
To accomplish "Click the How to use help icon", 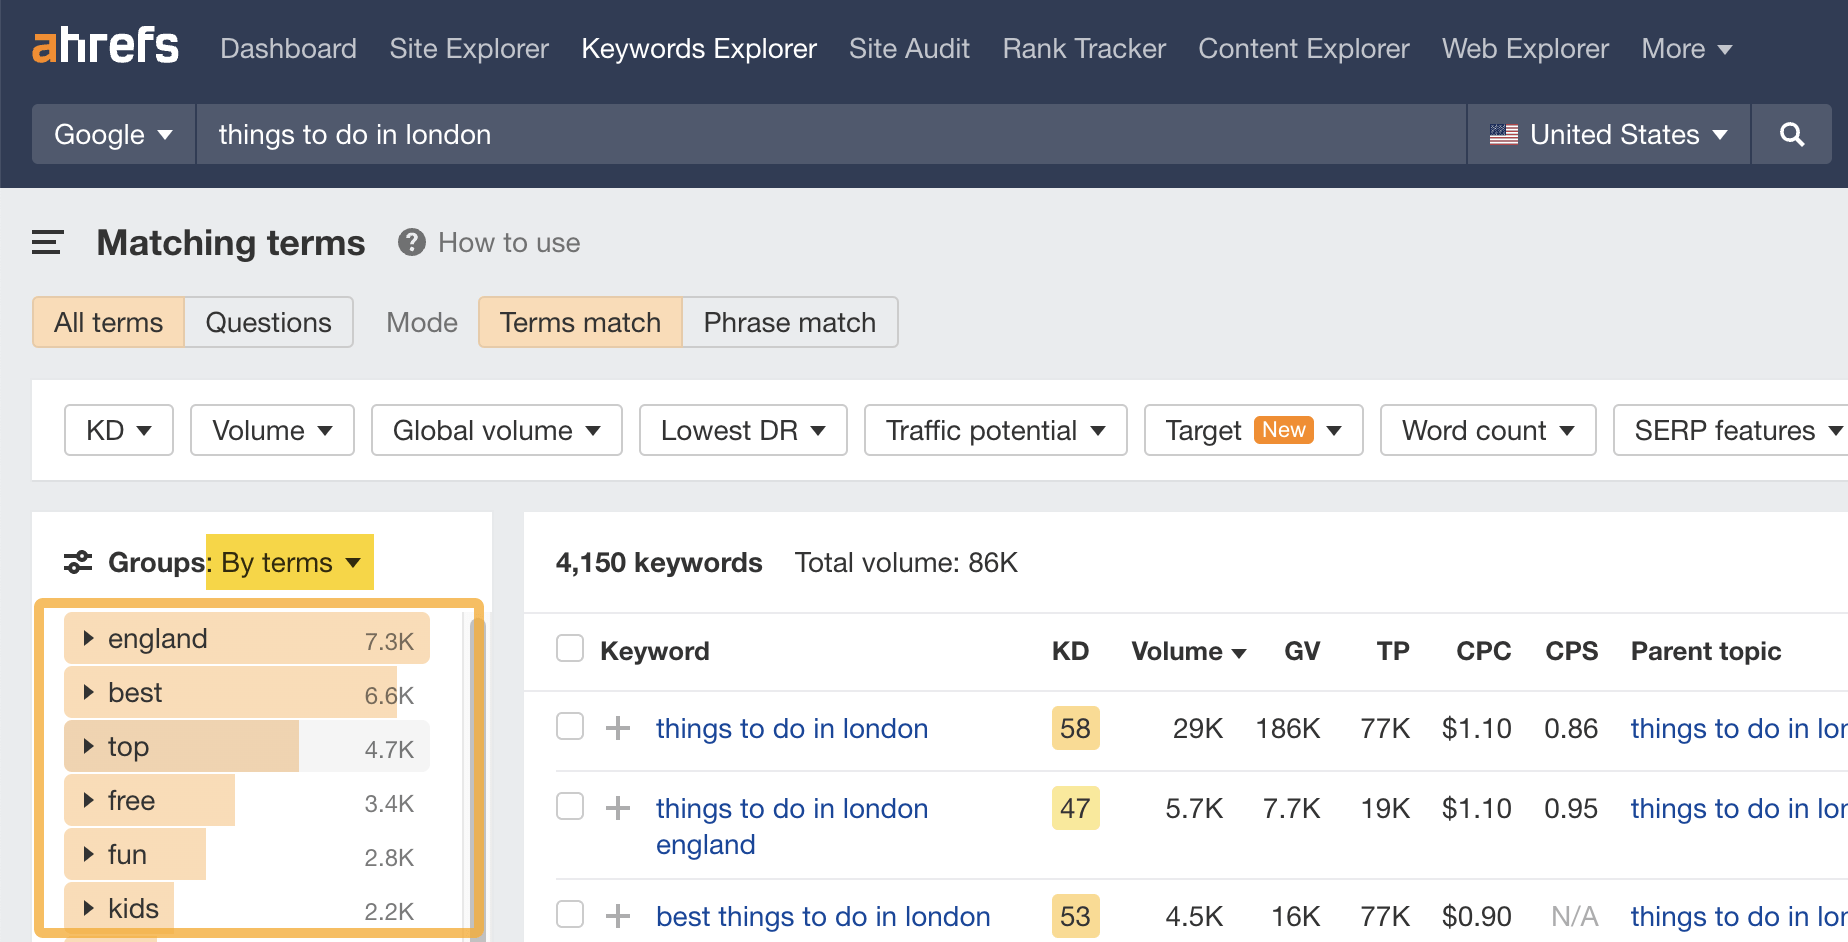I will point(411,242).
